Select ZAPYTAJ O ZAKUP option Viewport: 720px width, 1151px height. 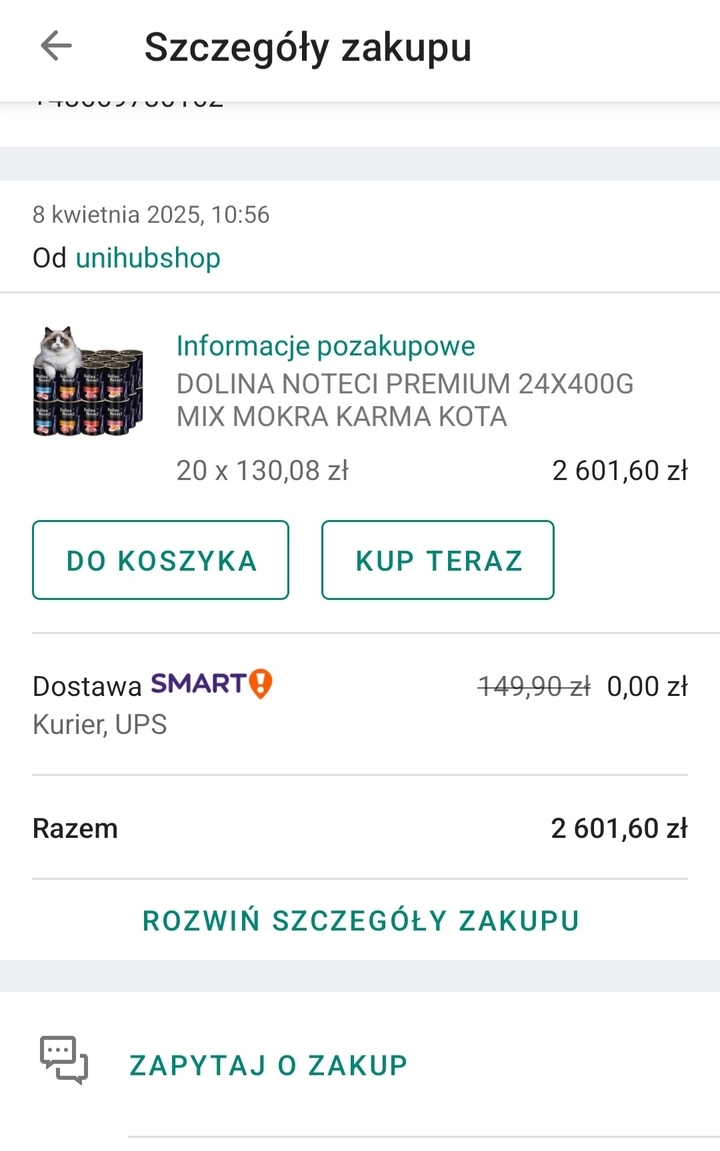tap(268, 1064)
